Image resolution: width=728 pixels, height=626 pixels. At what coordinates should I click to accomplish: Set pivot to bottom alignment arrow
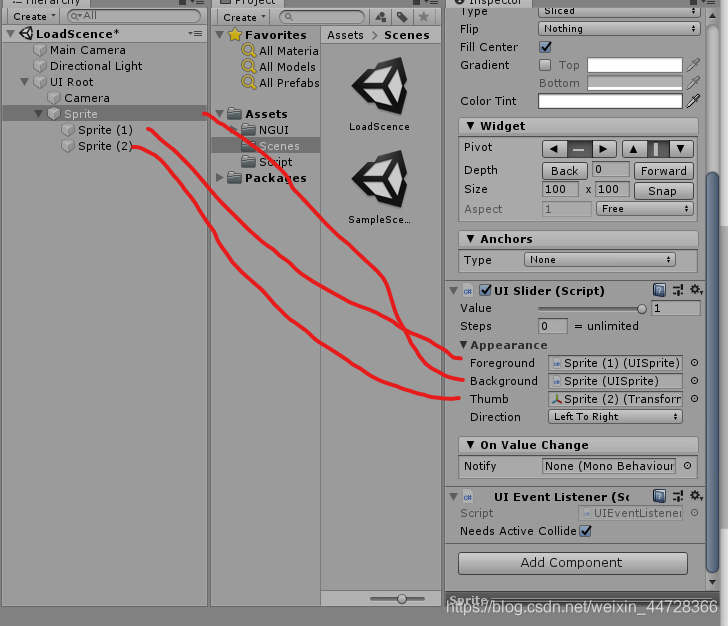681,149
